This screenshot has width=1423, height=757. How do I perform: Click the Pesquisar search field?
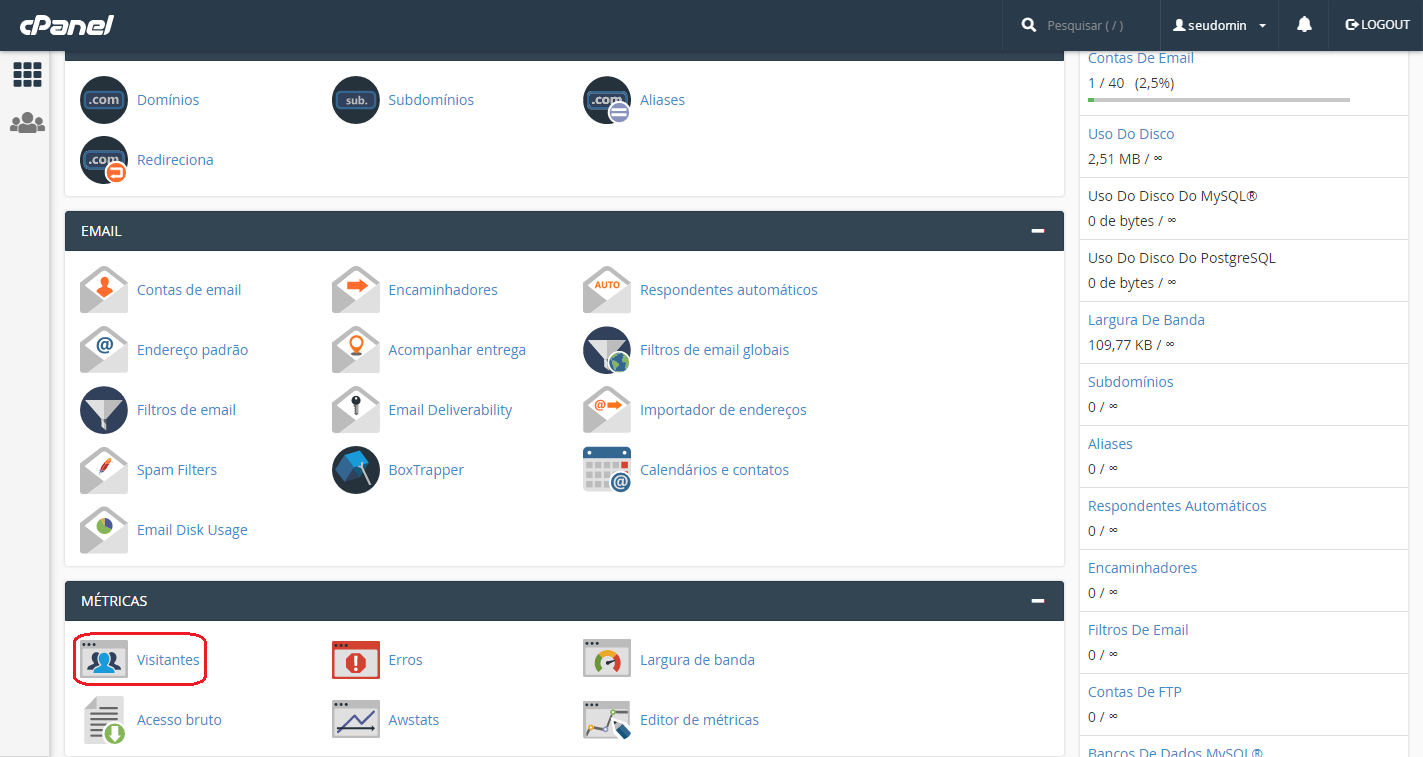1085,25
